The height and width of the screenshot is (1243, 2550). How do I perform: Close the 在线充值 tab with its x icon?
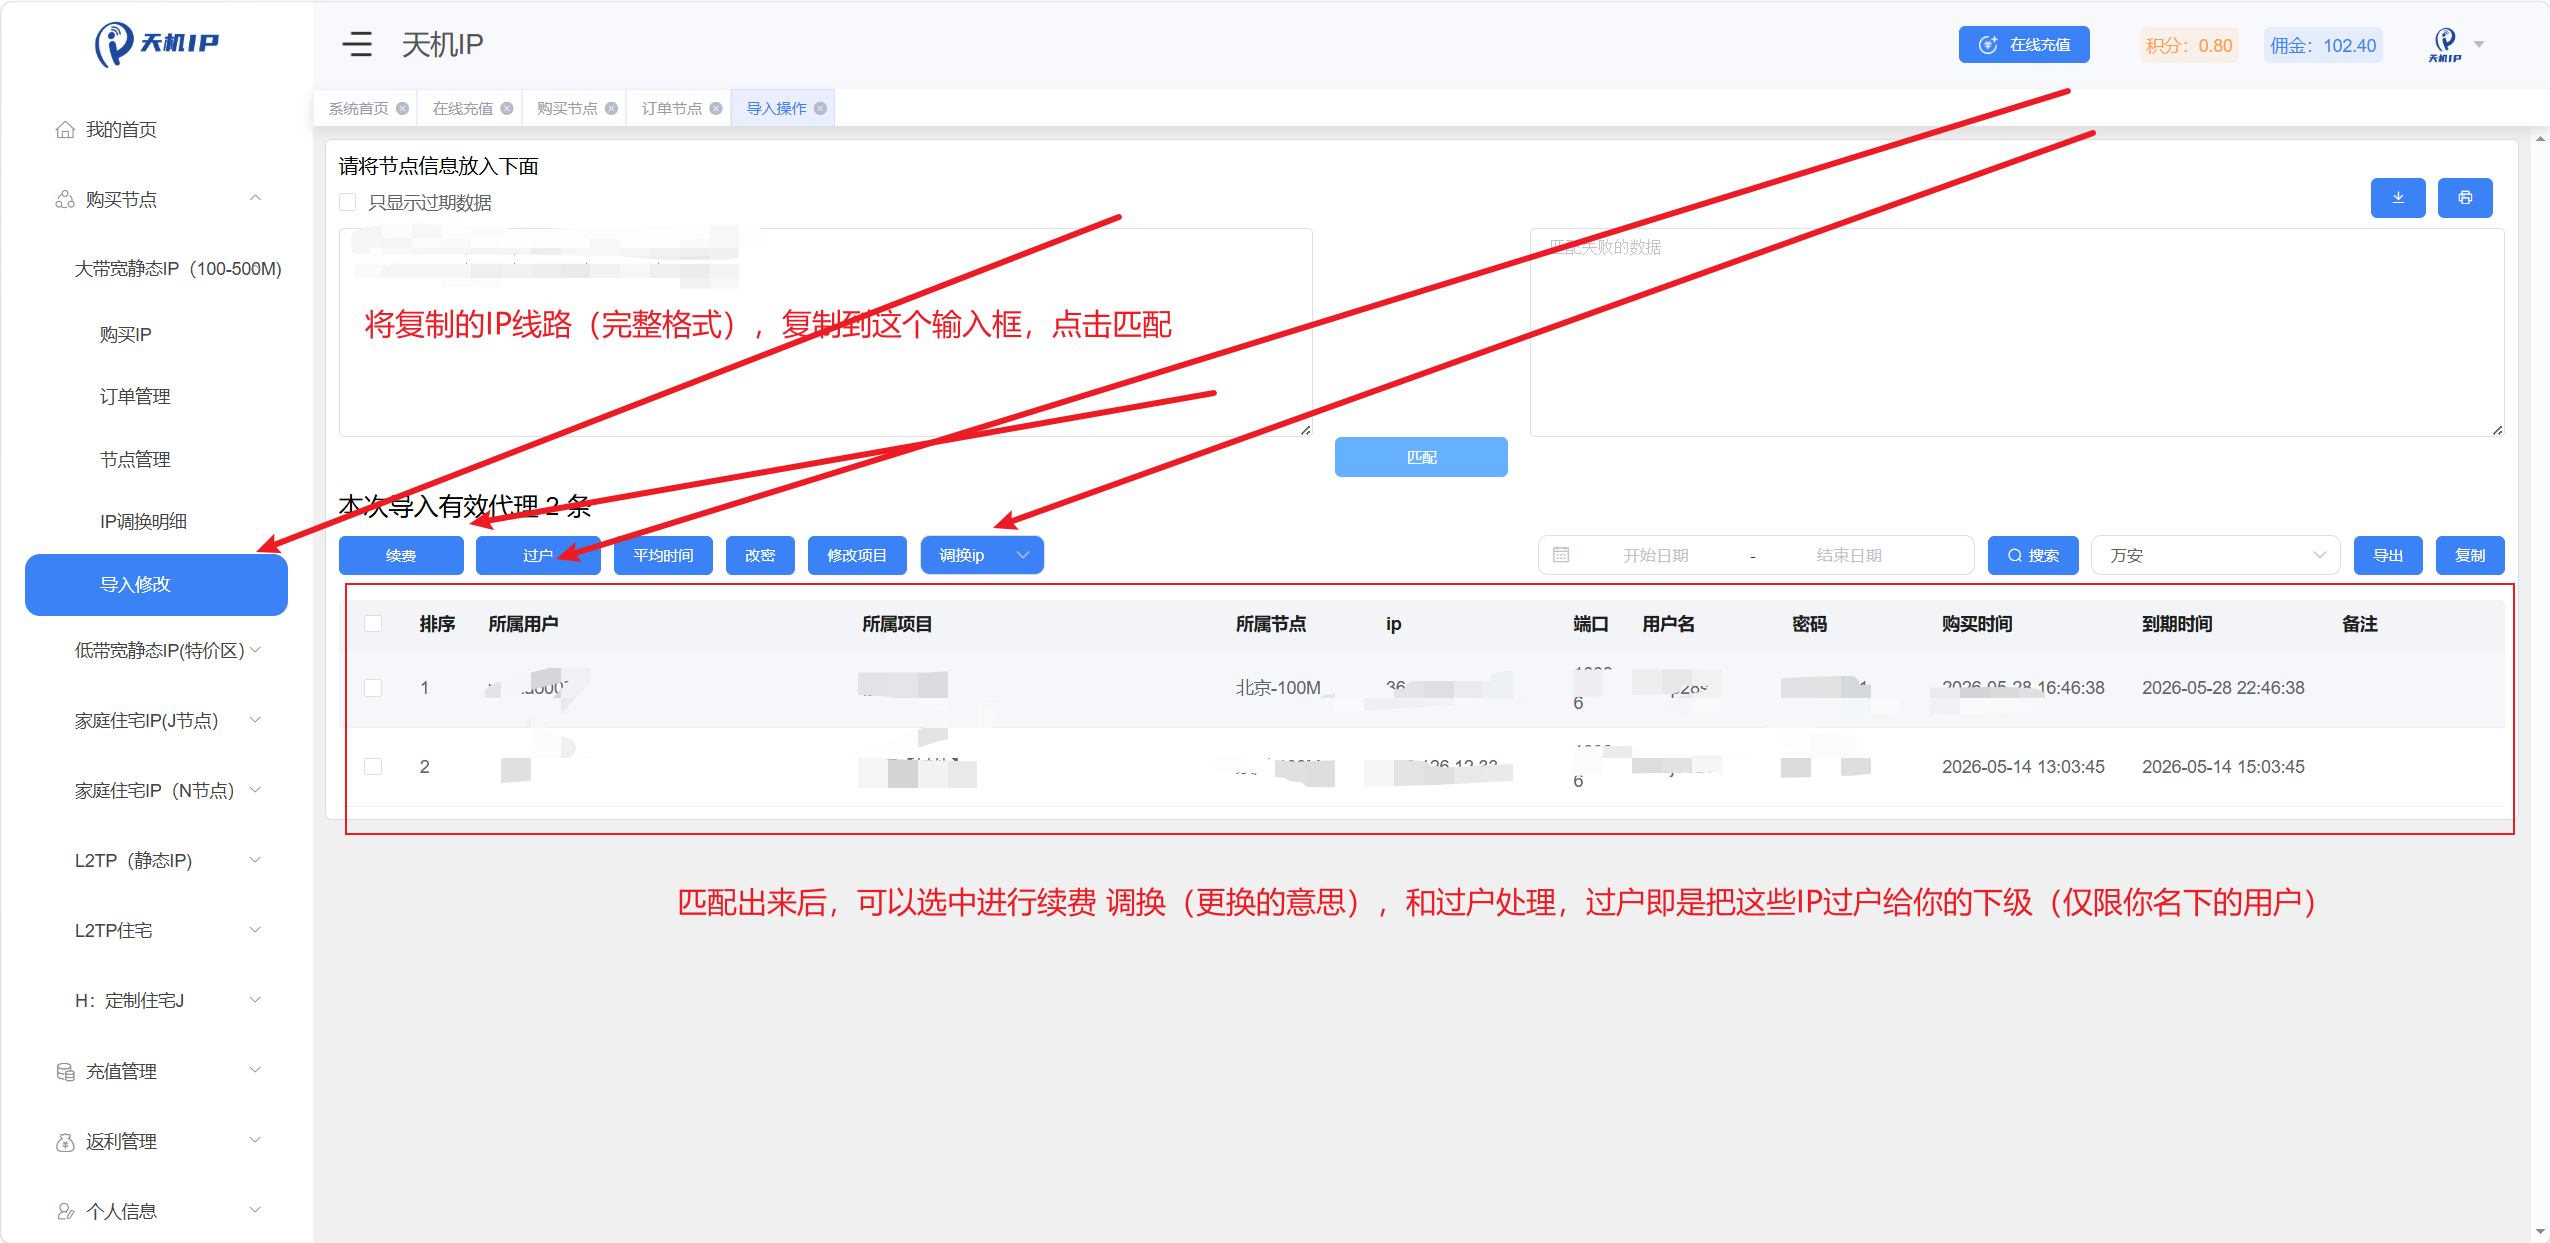coord(507,109)
